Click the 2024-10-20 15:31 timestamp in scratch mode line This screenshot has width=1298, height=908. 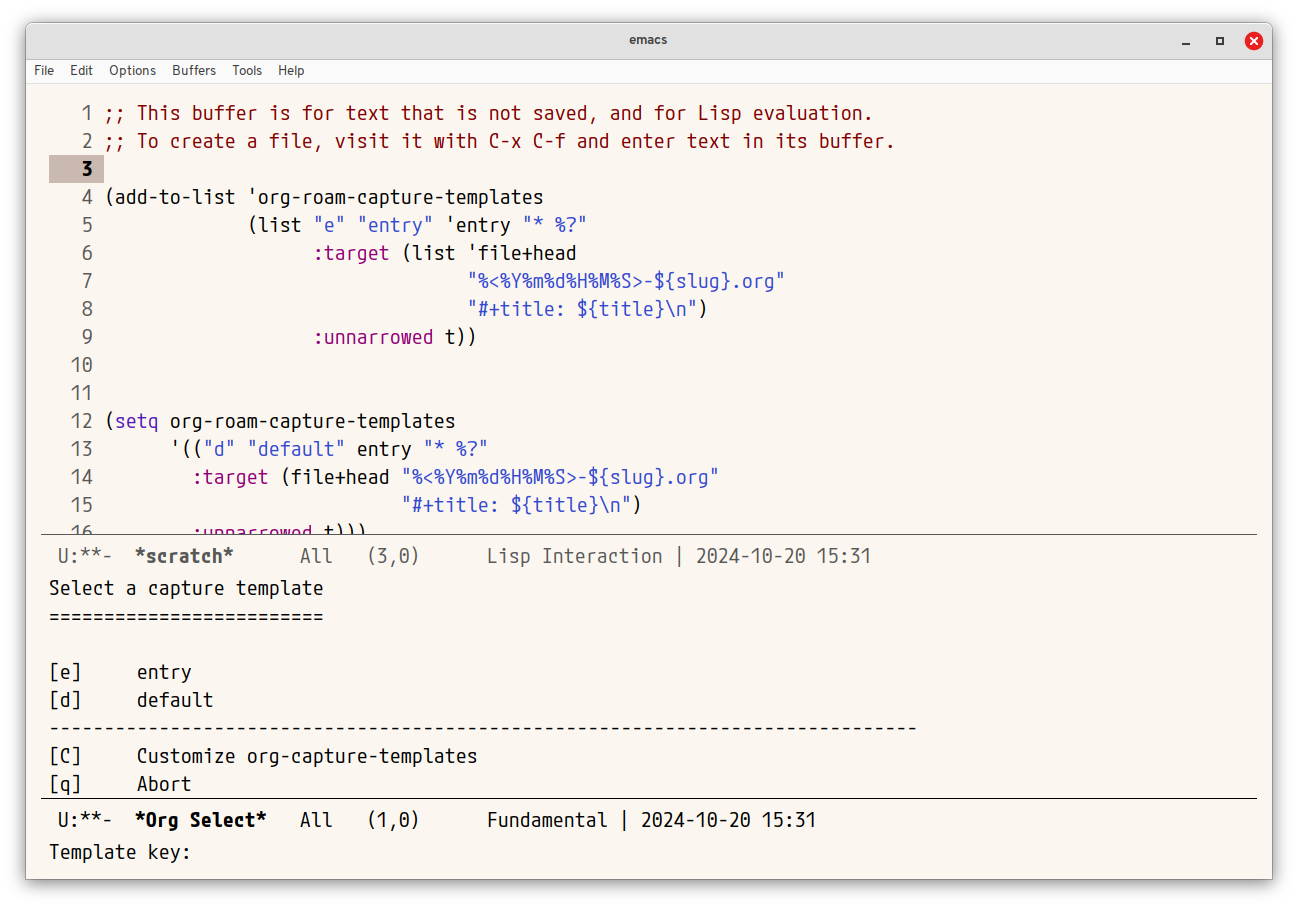click(783, 556)
